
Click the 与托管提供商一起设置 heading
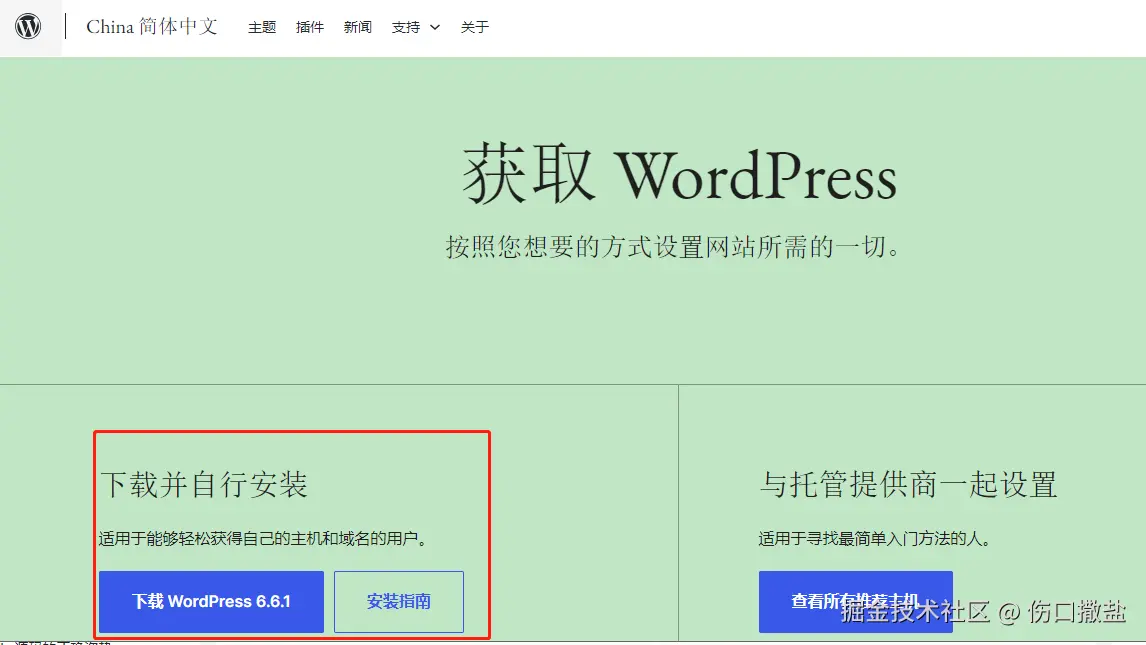coord(908,484)
